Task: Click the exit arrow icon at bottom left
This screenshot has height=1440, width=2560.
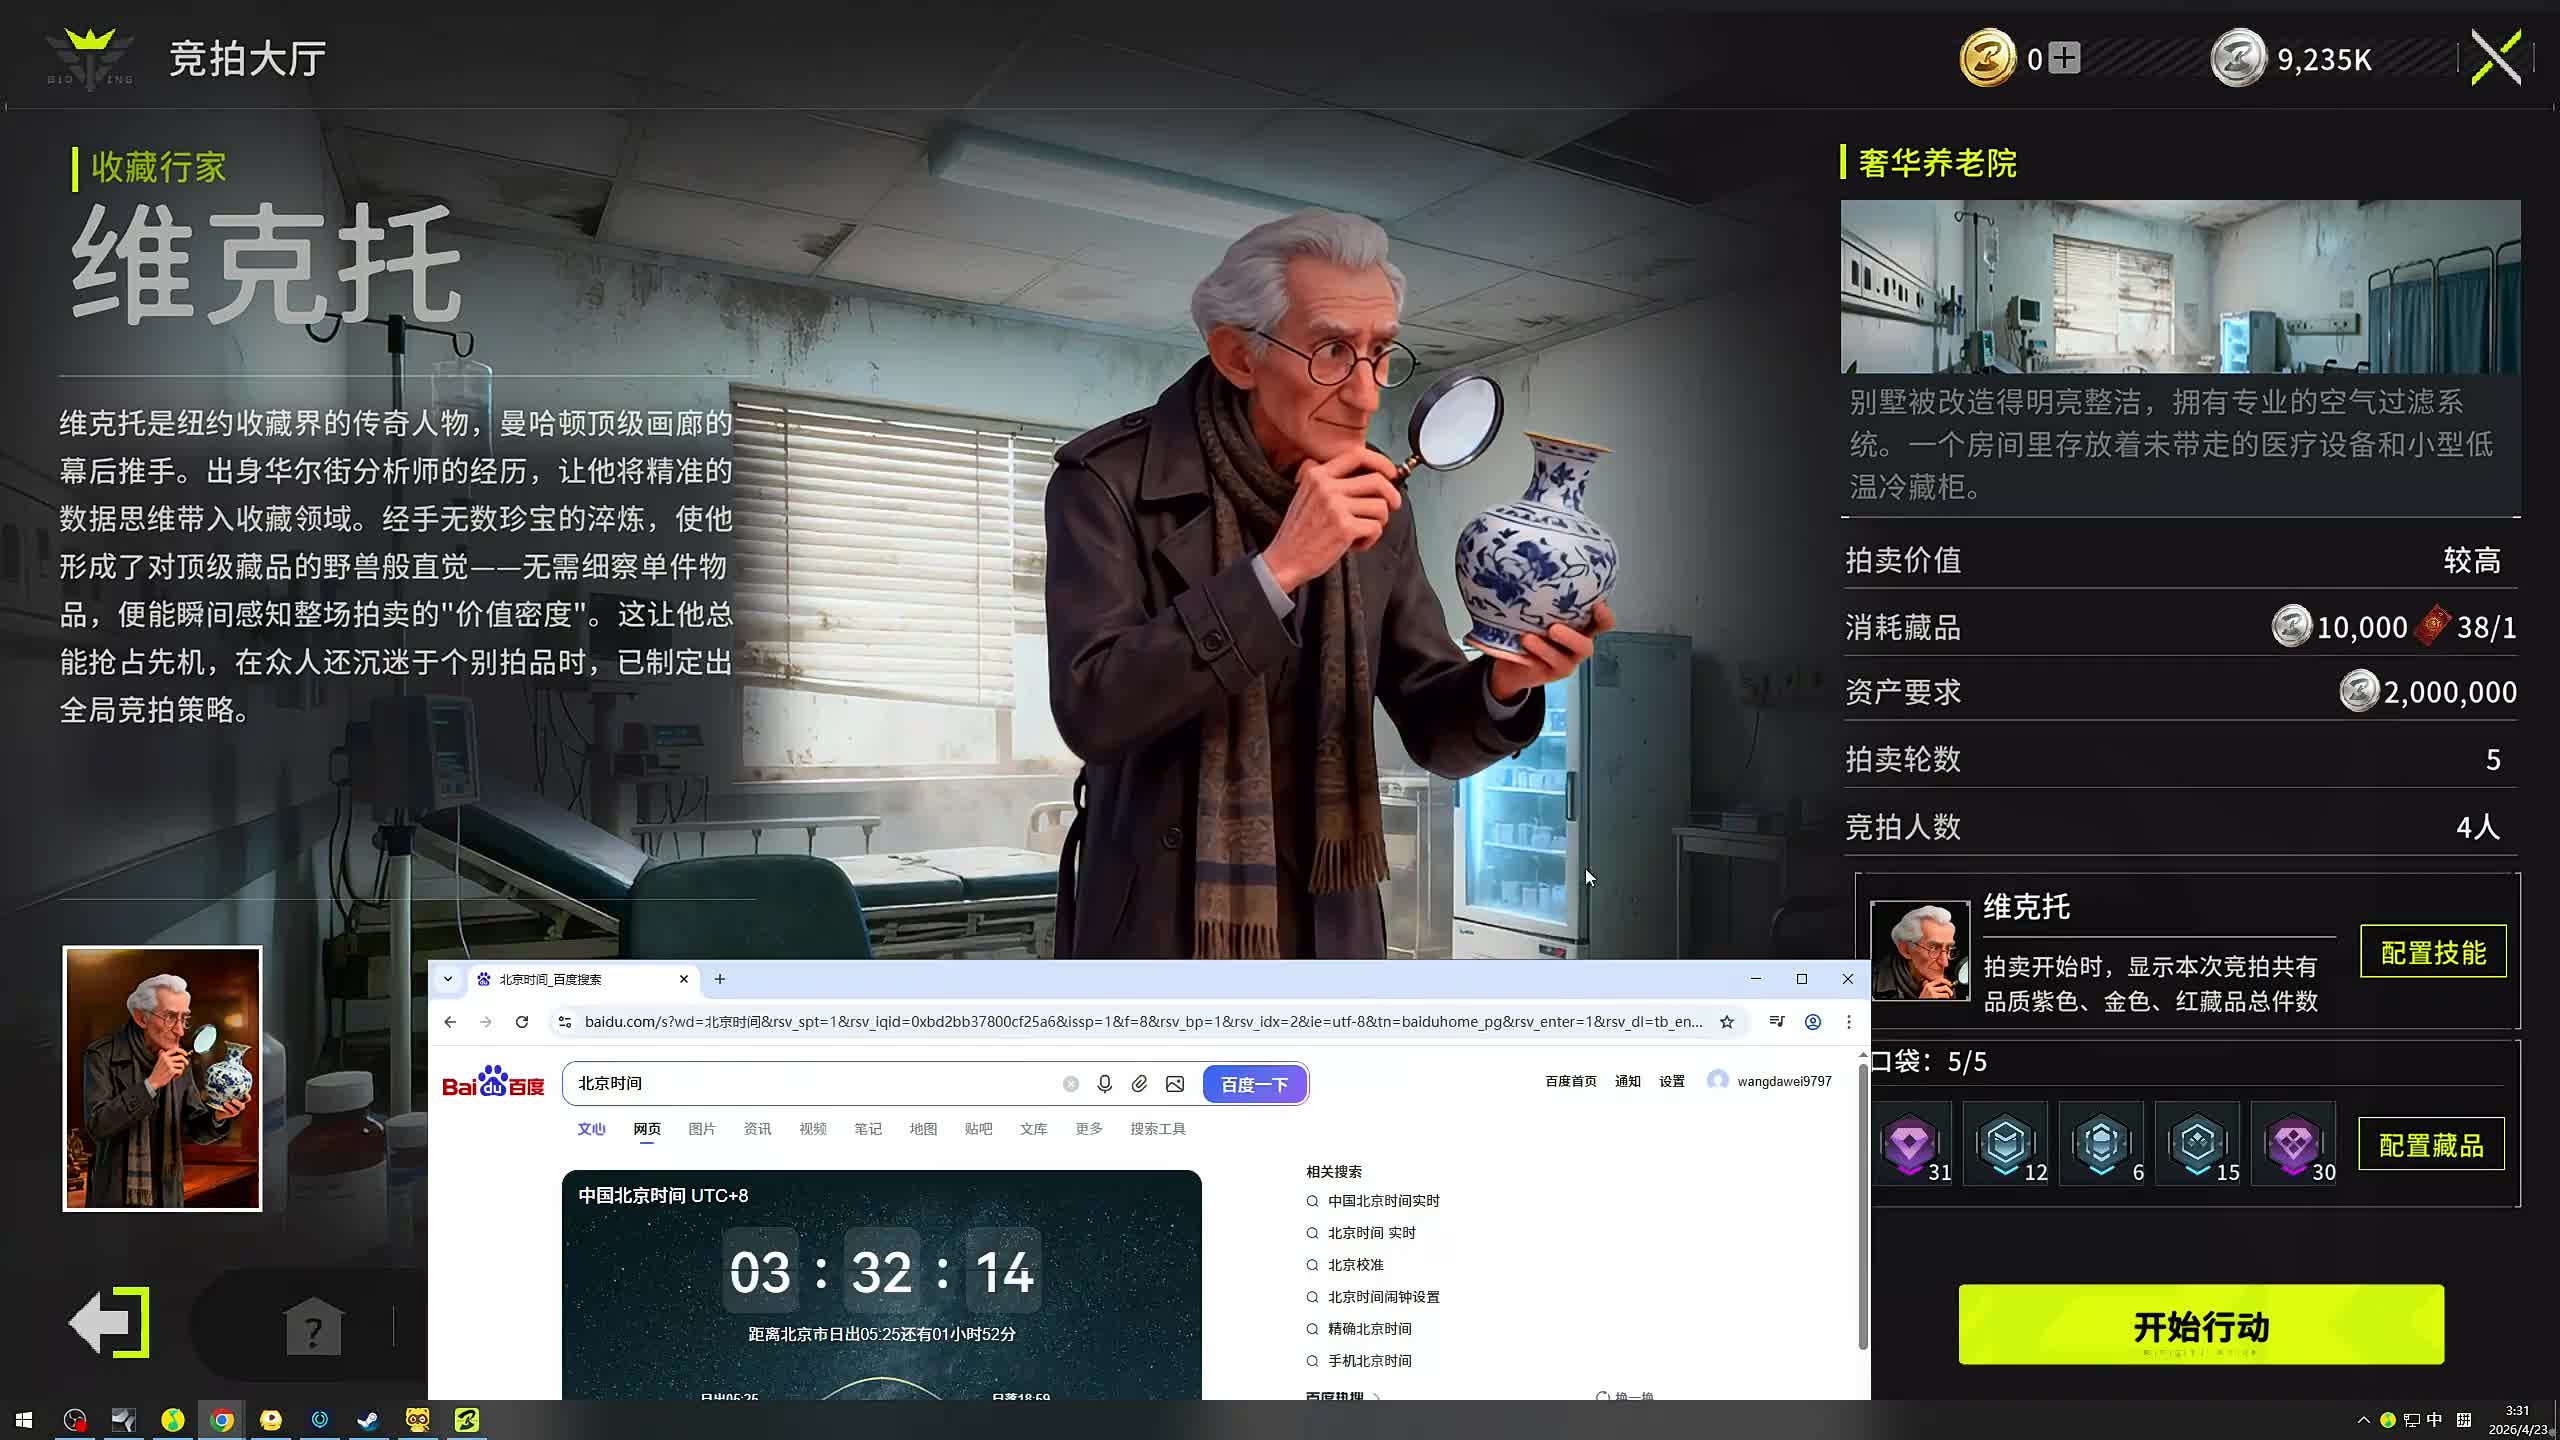Action: click(x=110, y=1322)
